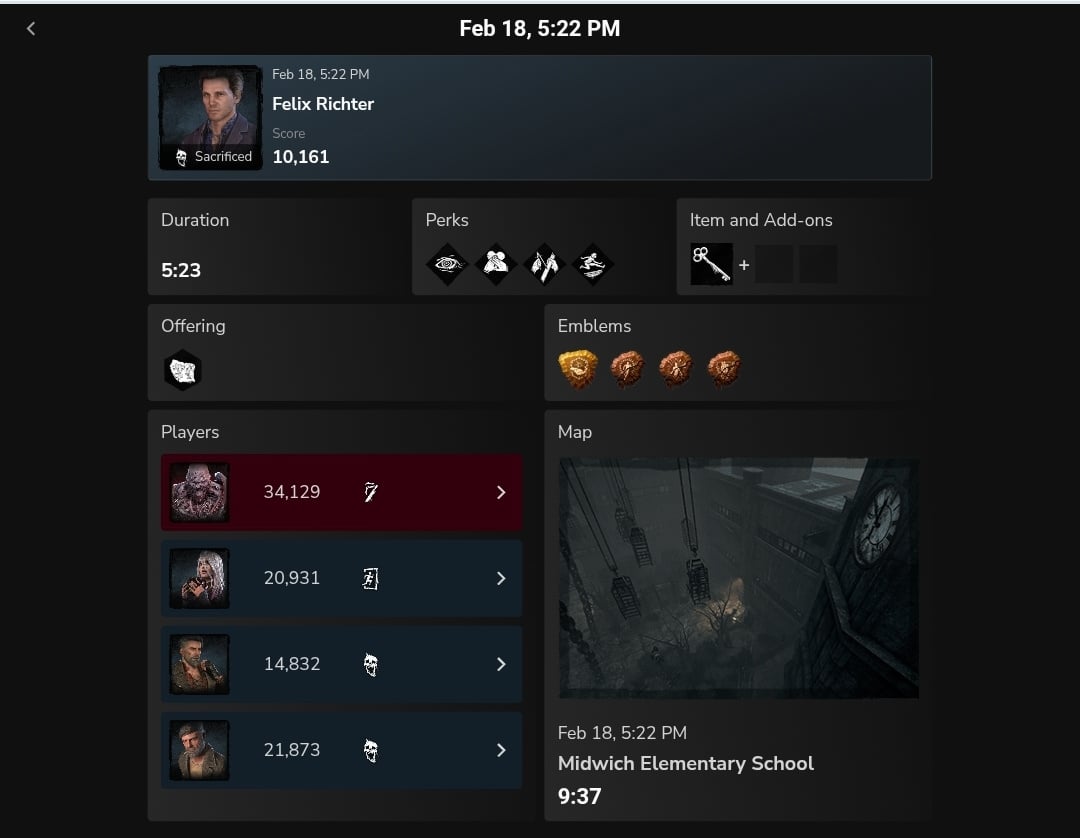Click the Felix Richter character portrait
The image size is (1080, 838).
coord(210,117)
